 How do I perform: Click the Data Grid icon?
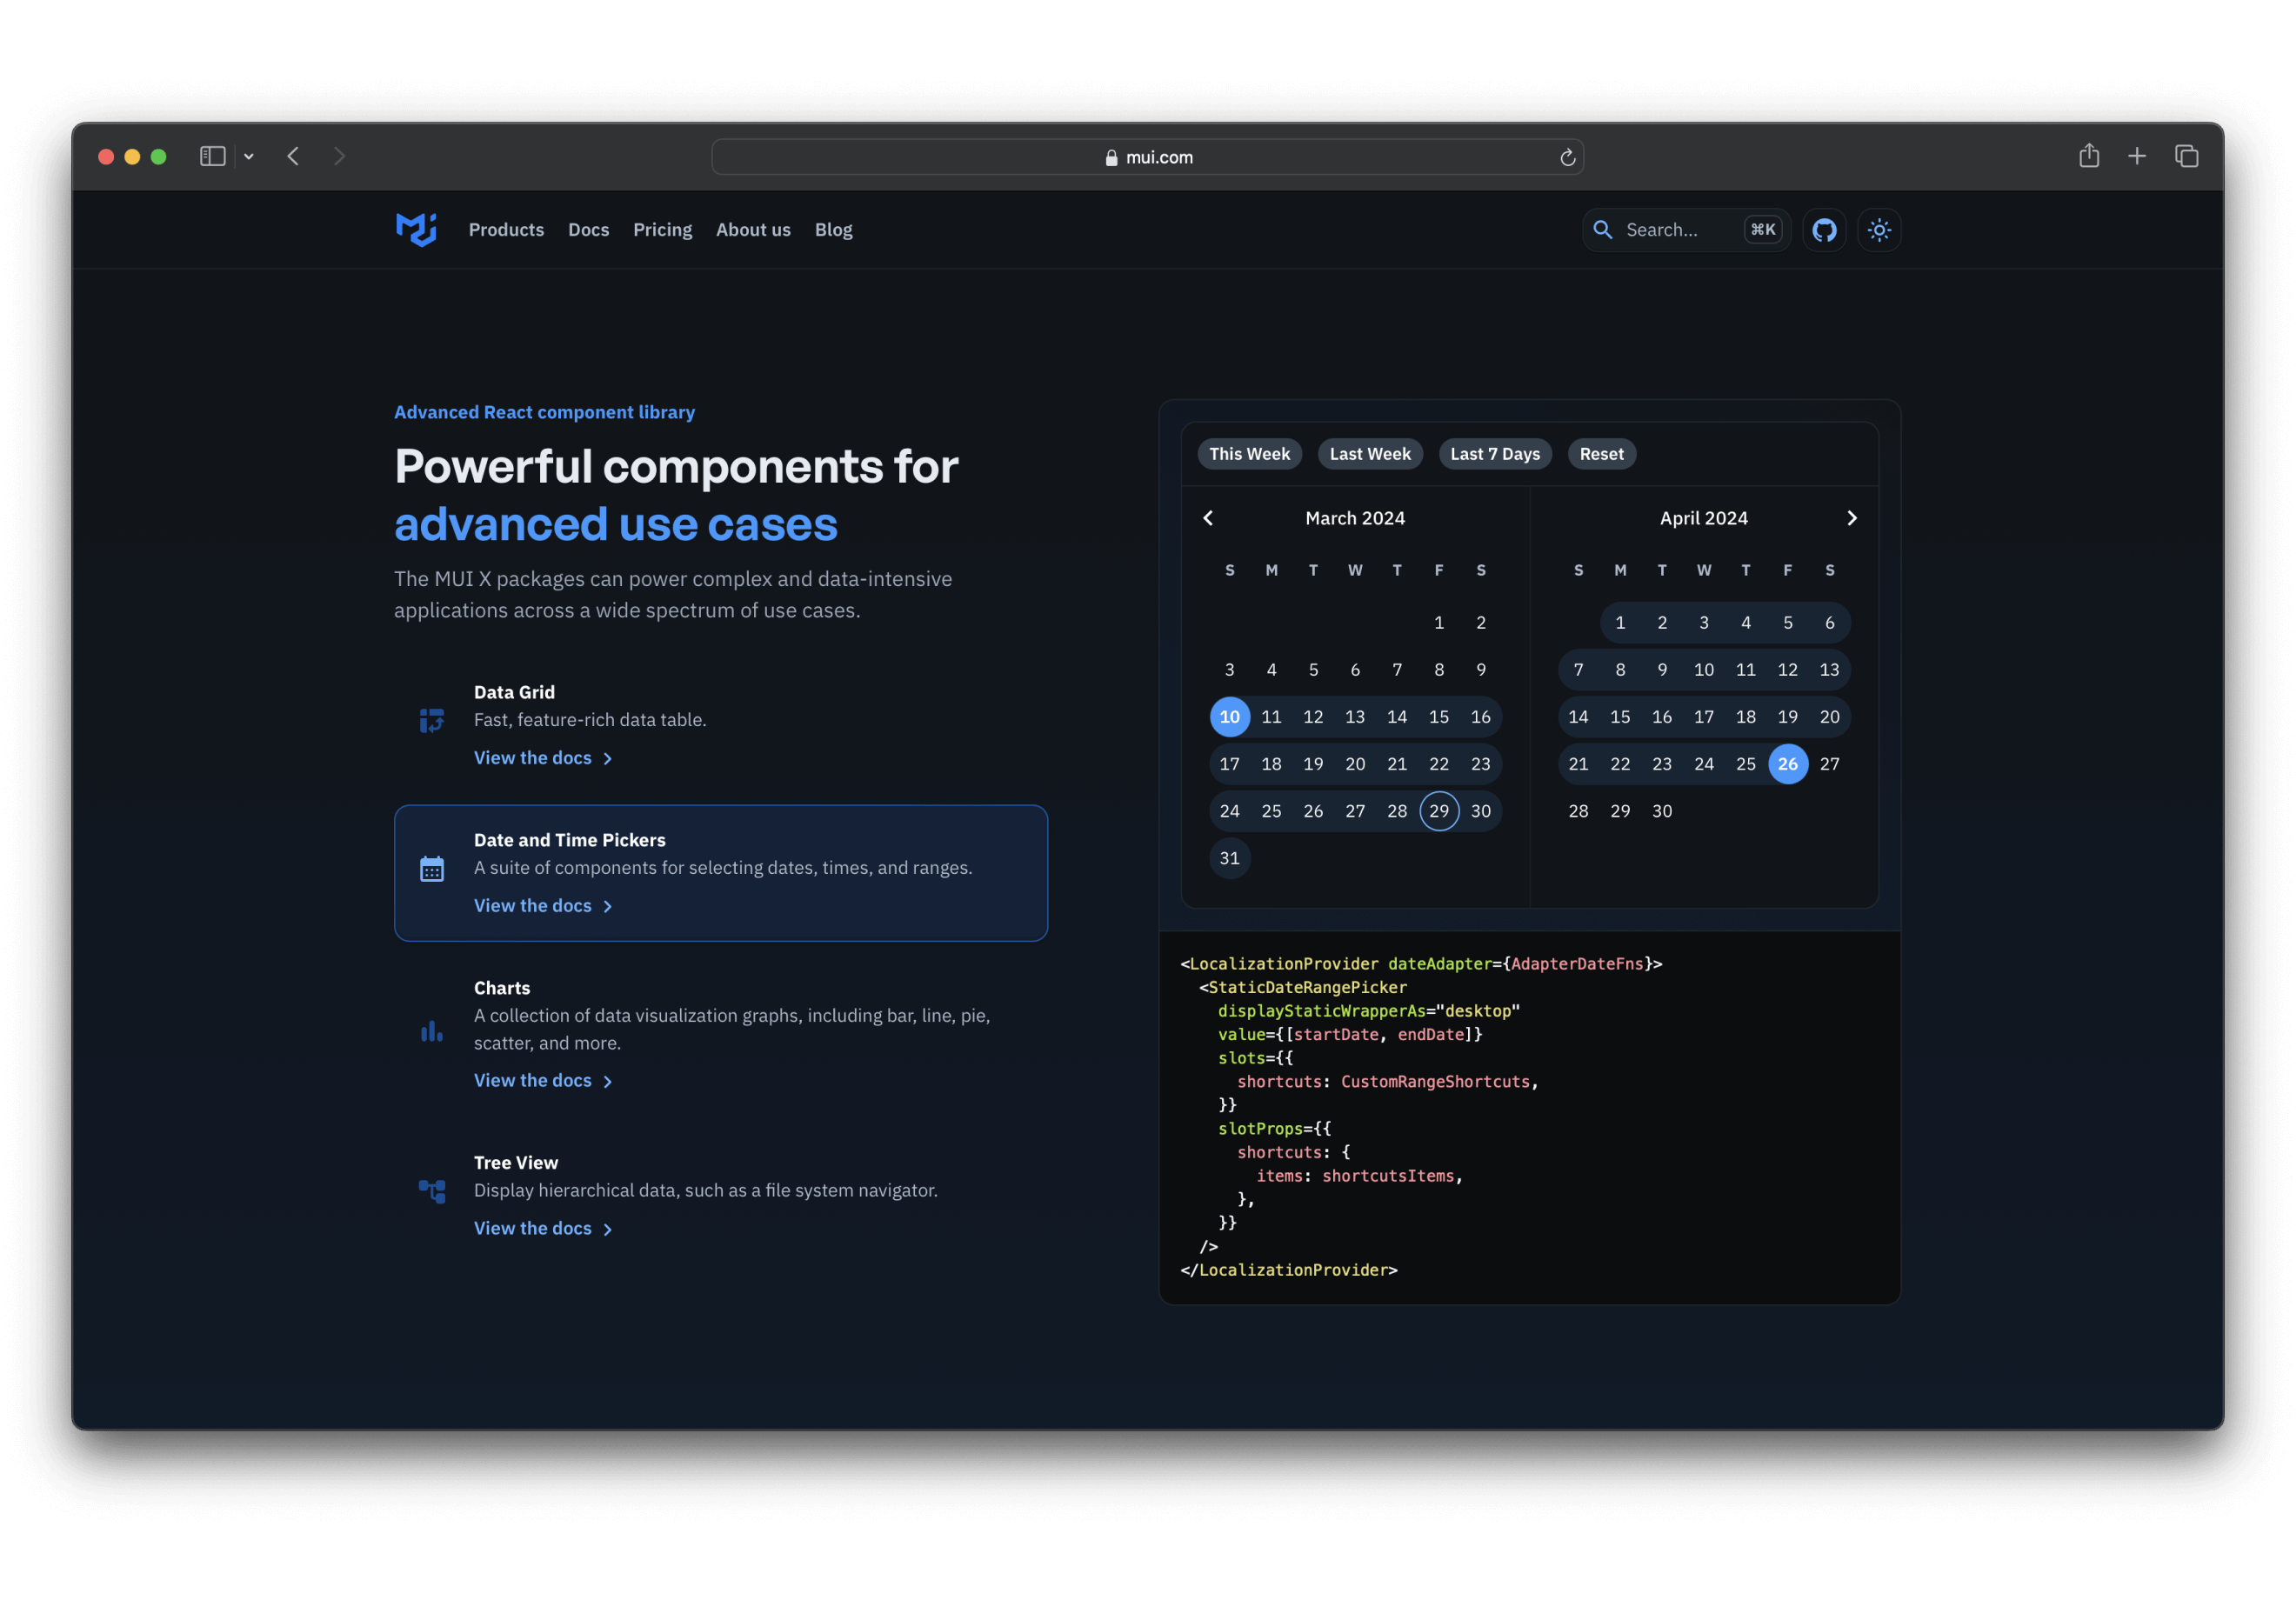pyautogui.click(x=432, y=720)
